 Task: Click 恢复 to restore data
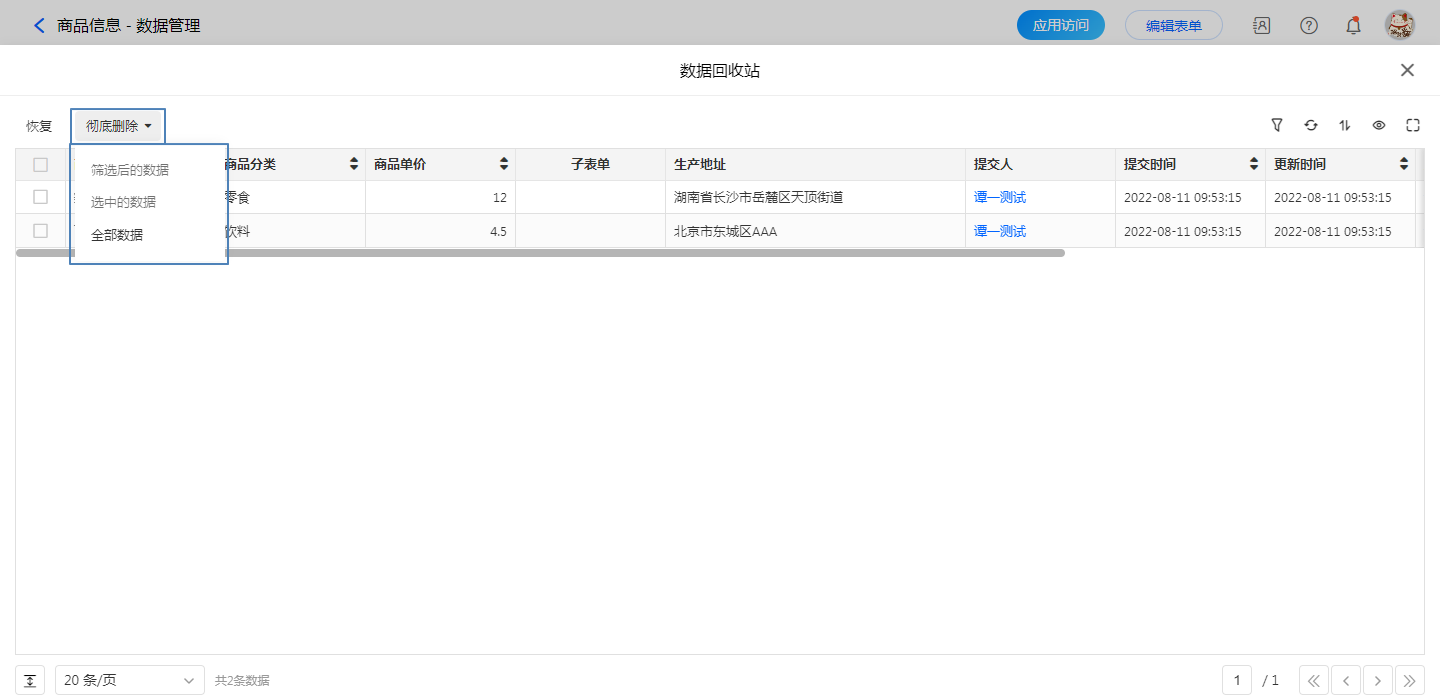[x=39, y=126]
